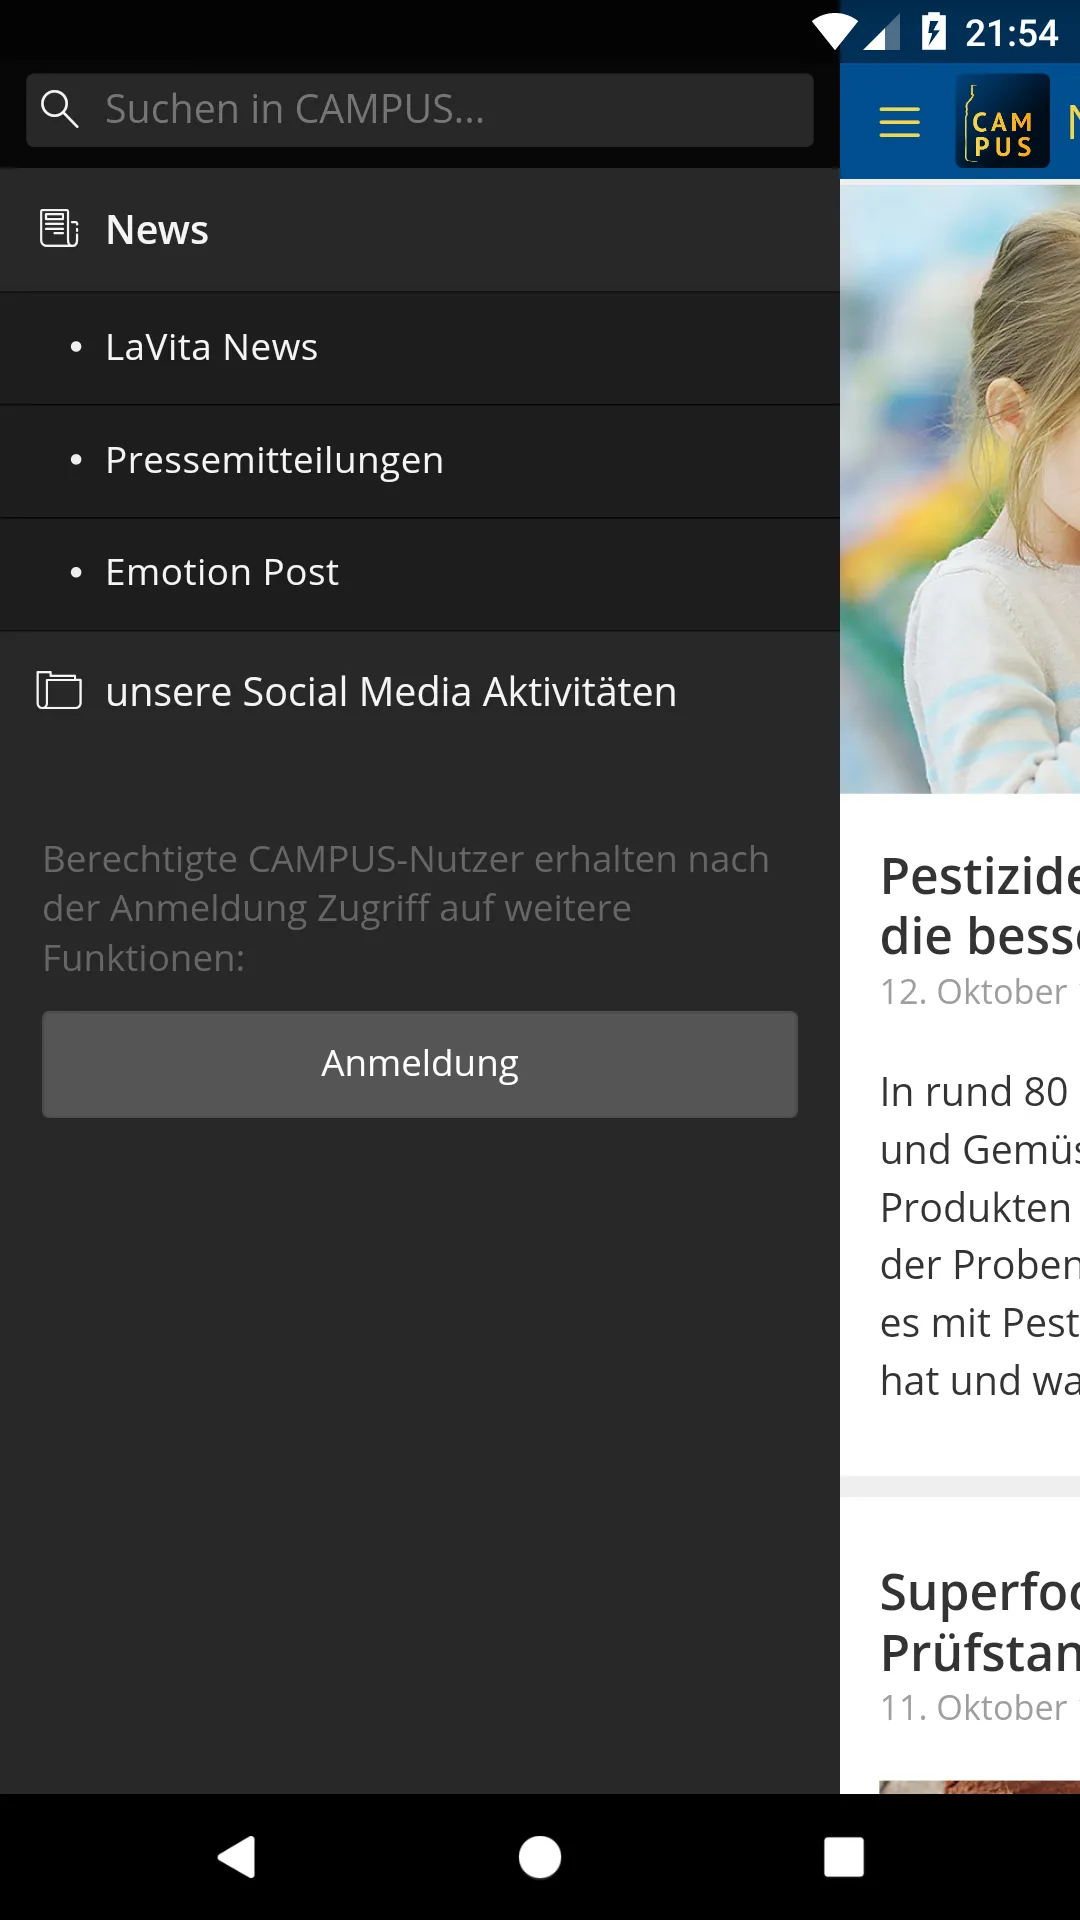
Task: Tap the battery charging status icon
Action: [933, 32]
